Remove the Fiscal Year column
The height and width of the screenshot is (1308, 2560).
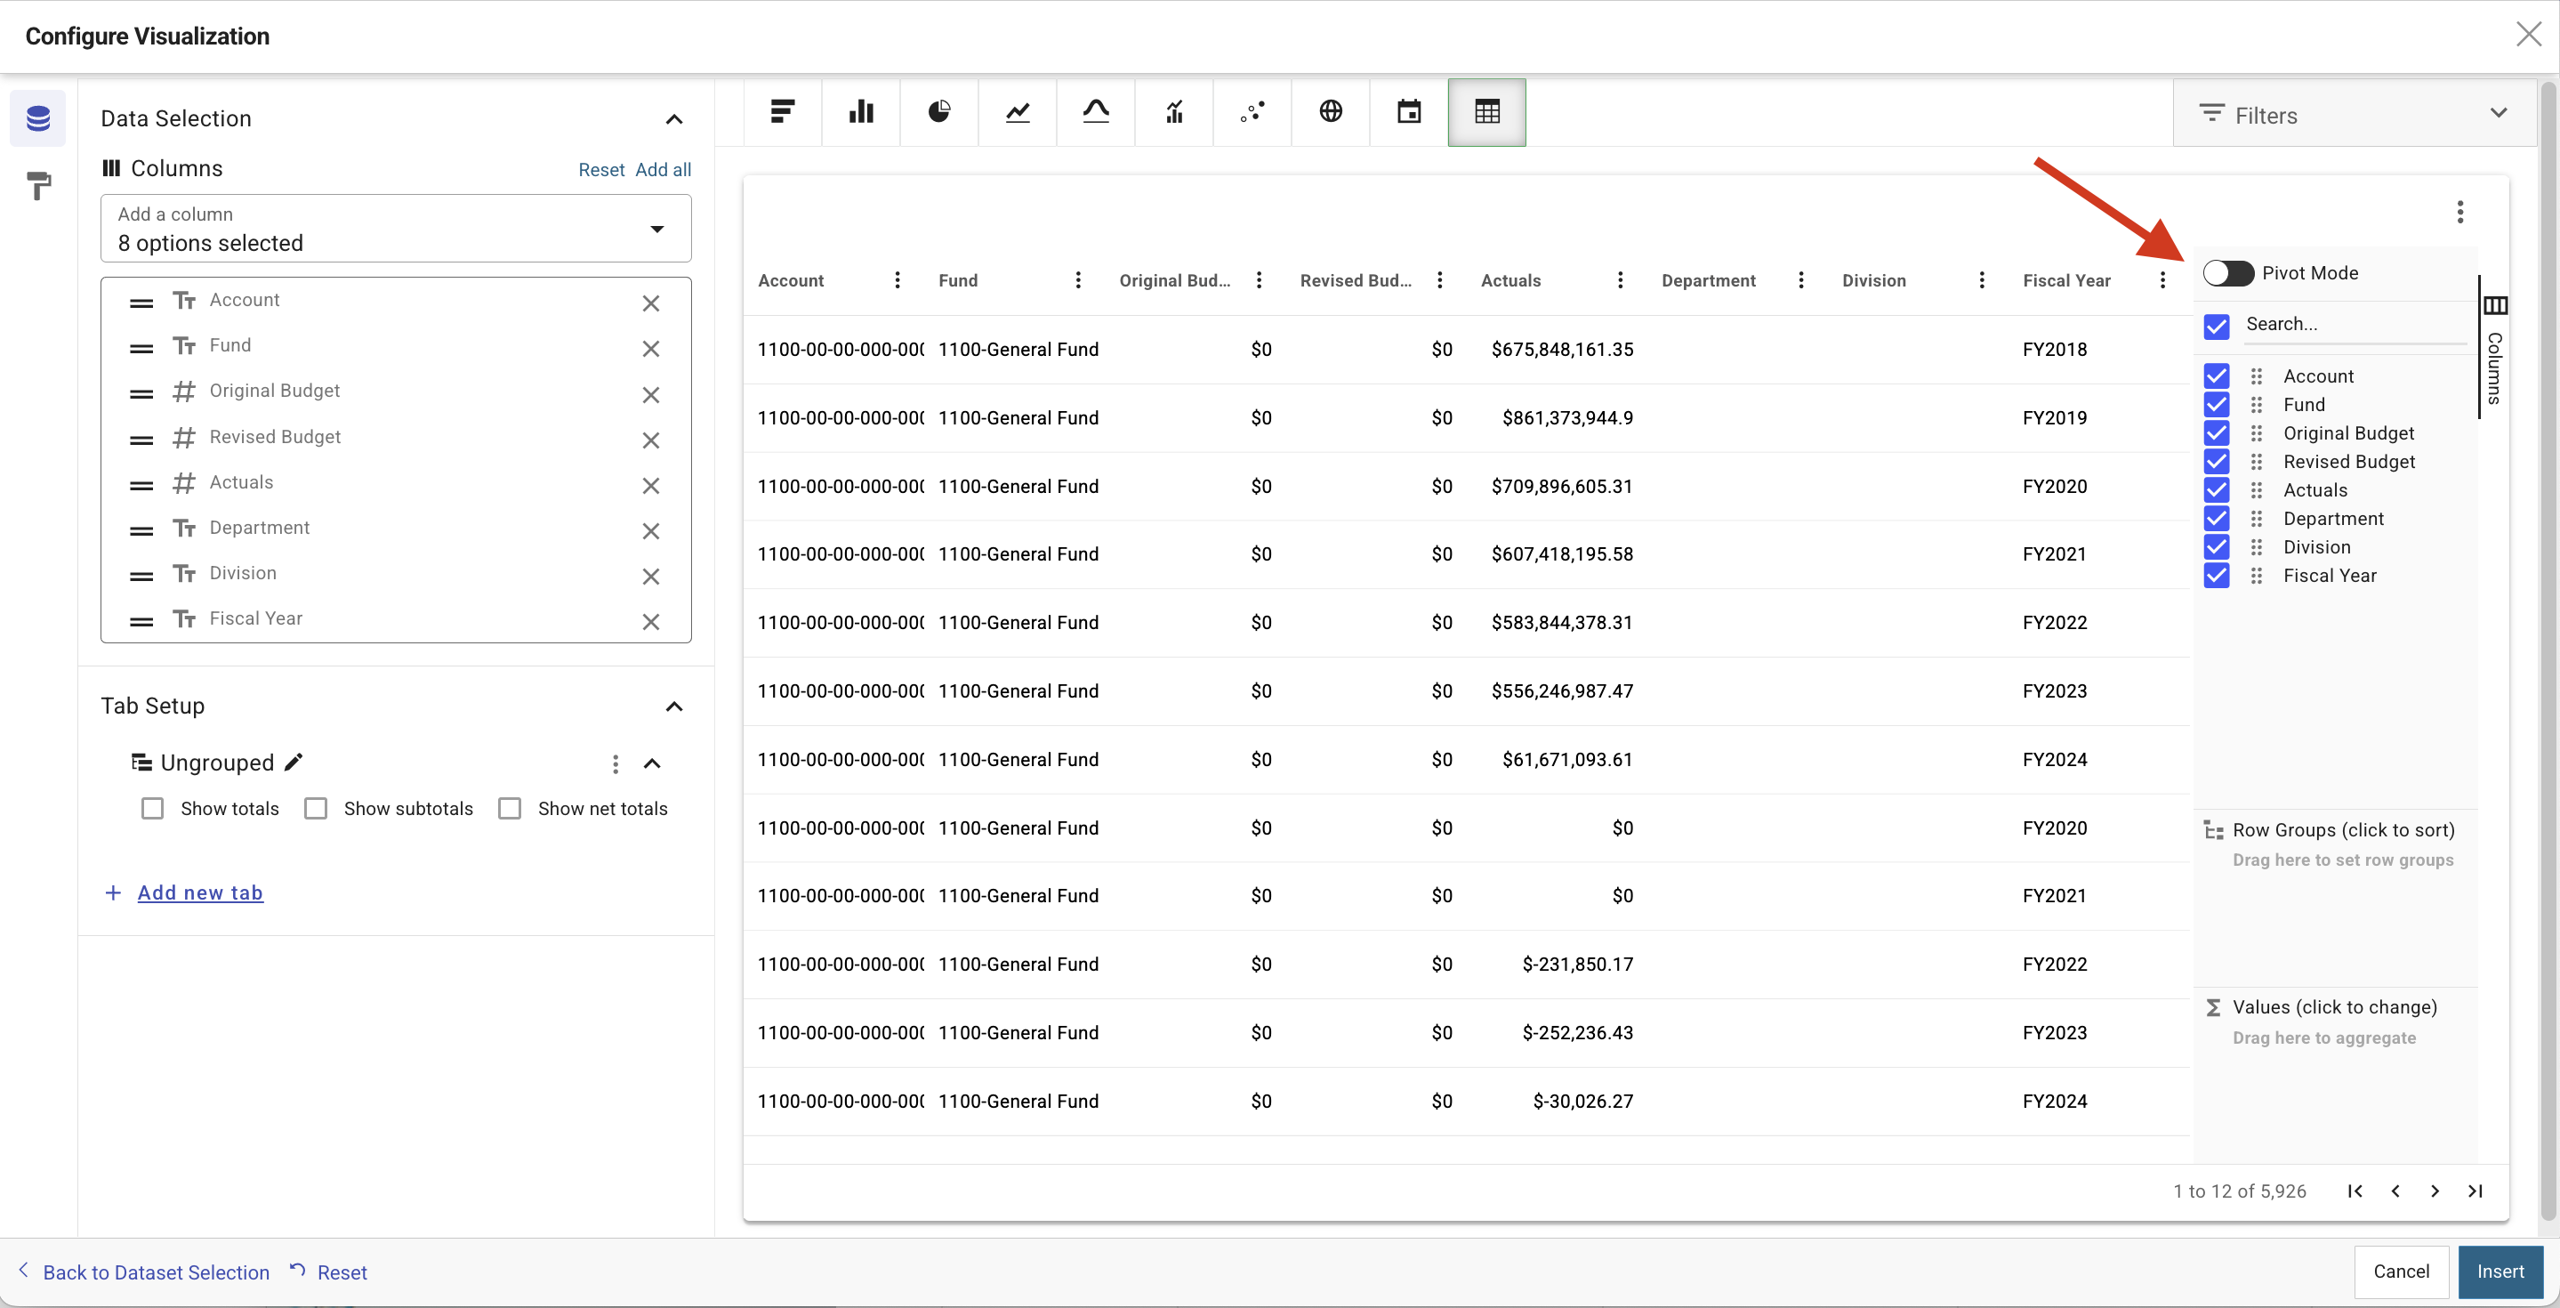651,622
